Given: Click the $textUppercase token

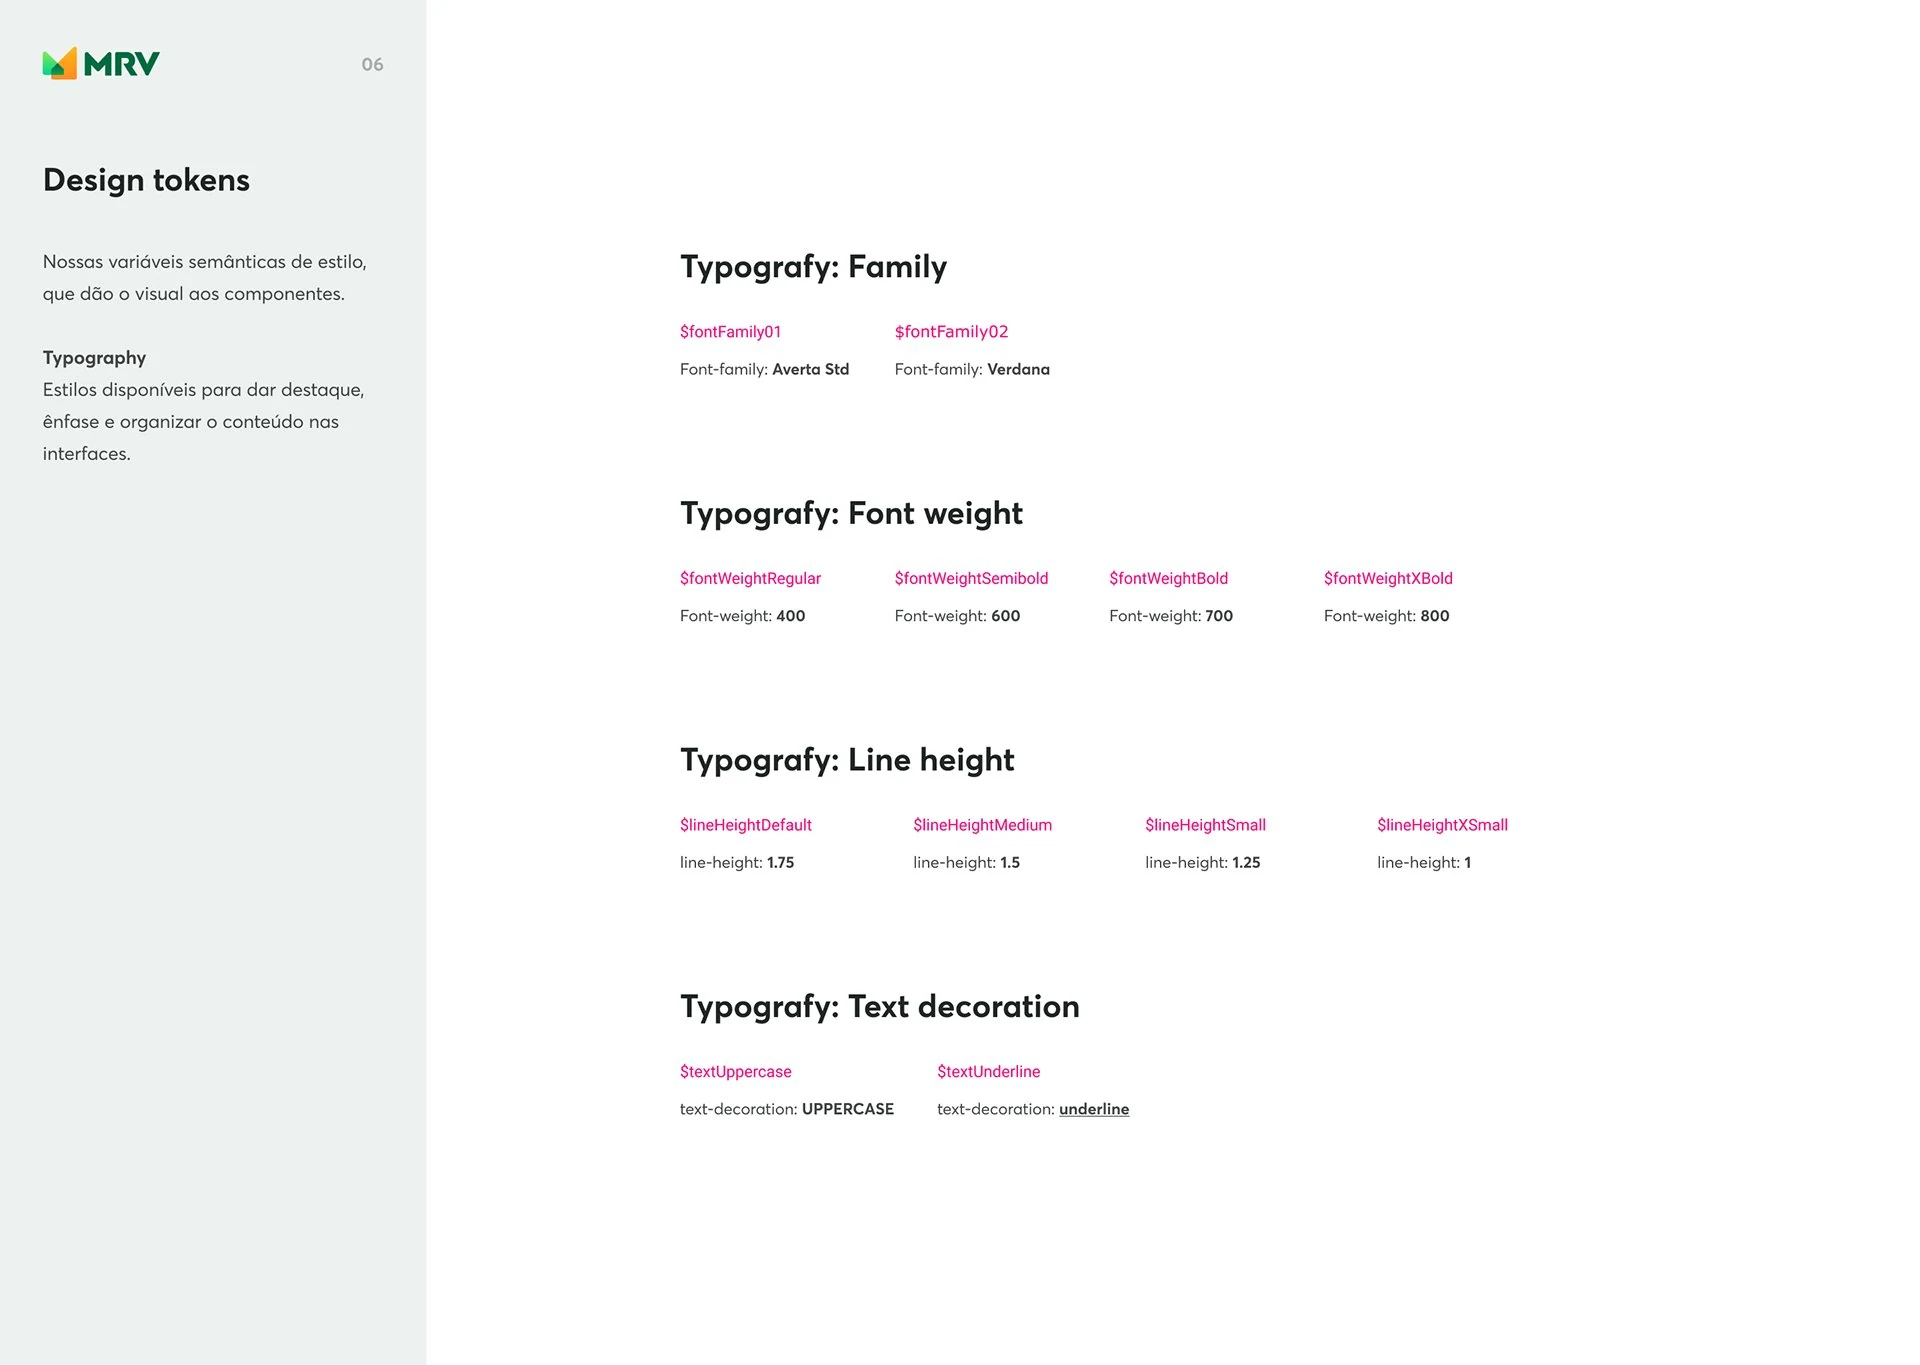Looking at the screenshot, I should (735, 1072).
